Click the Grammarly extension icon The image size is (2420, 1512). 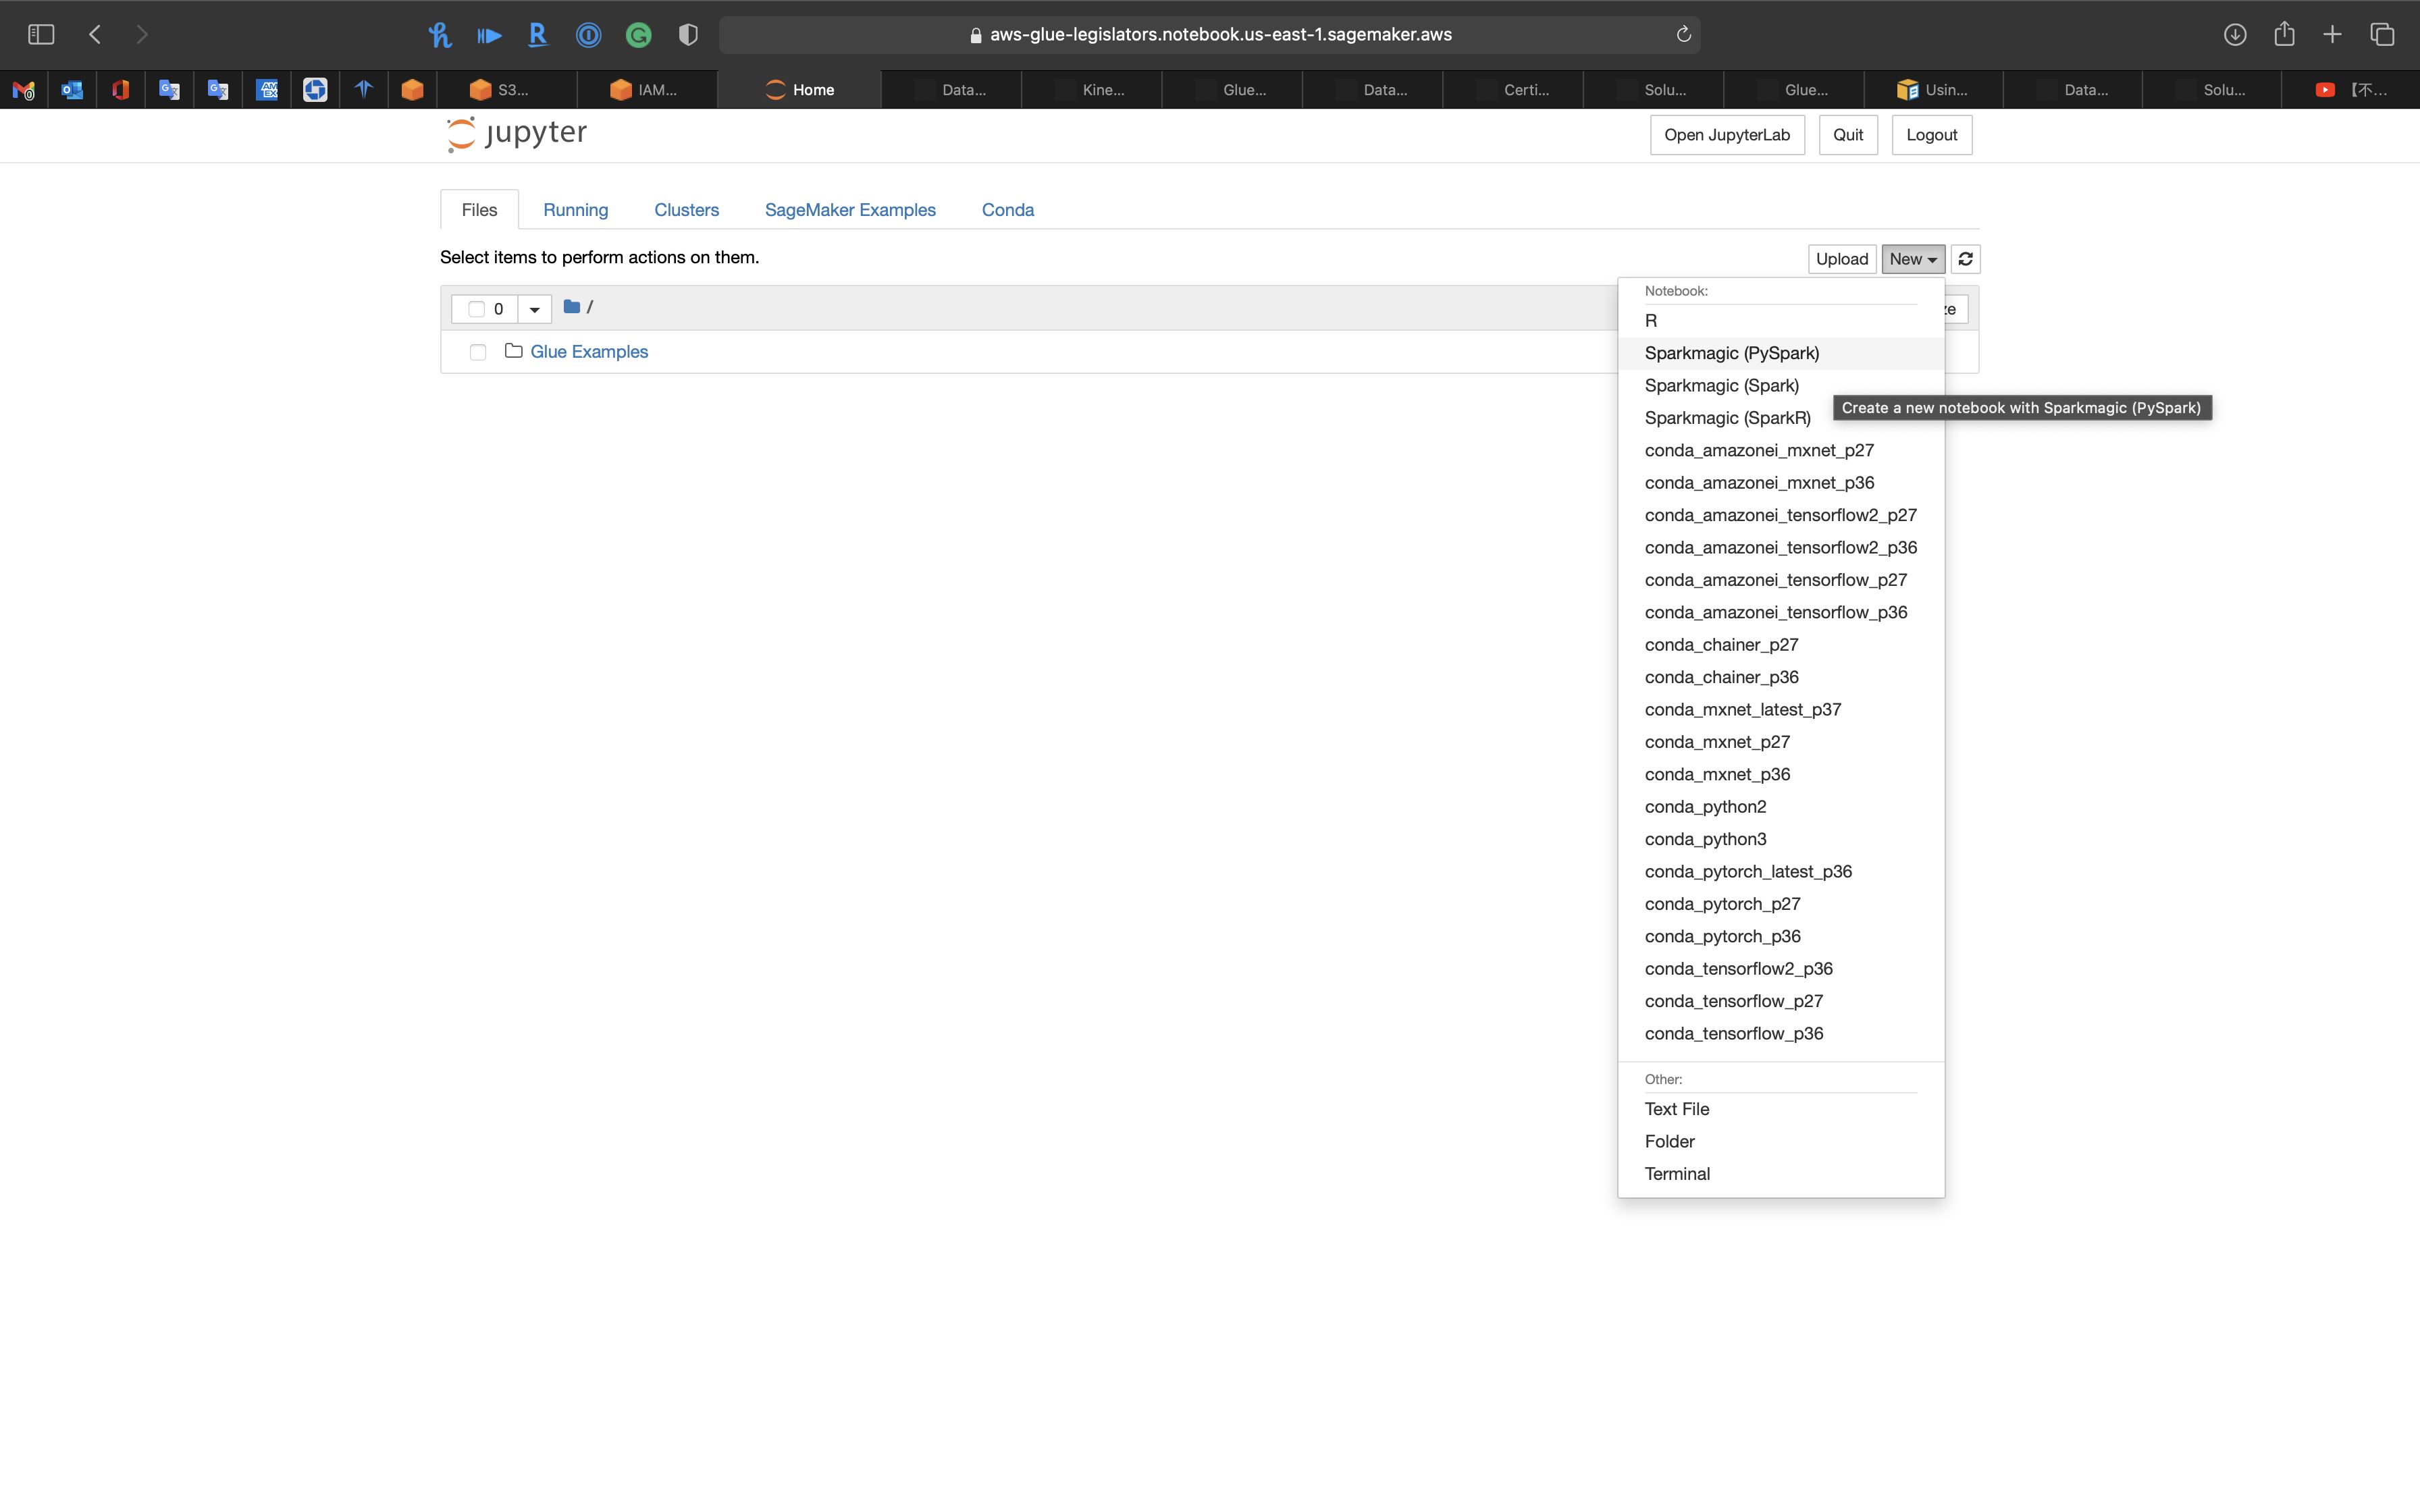point(638,35)
